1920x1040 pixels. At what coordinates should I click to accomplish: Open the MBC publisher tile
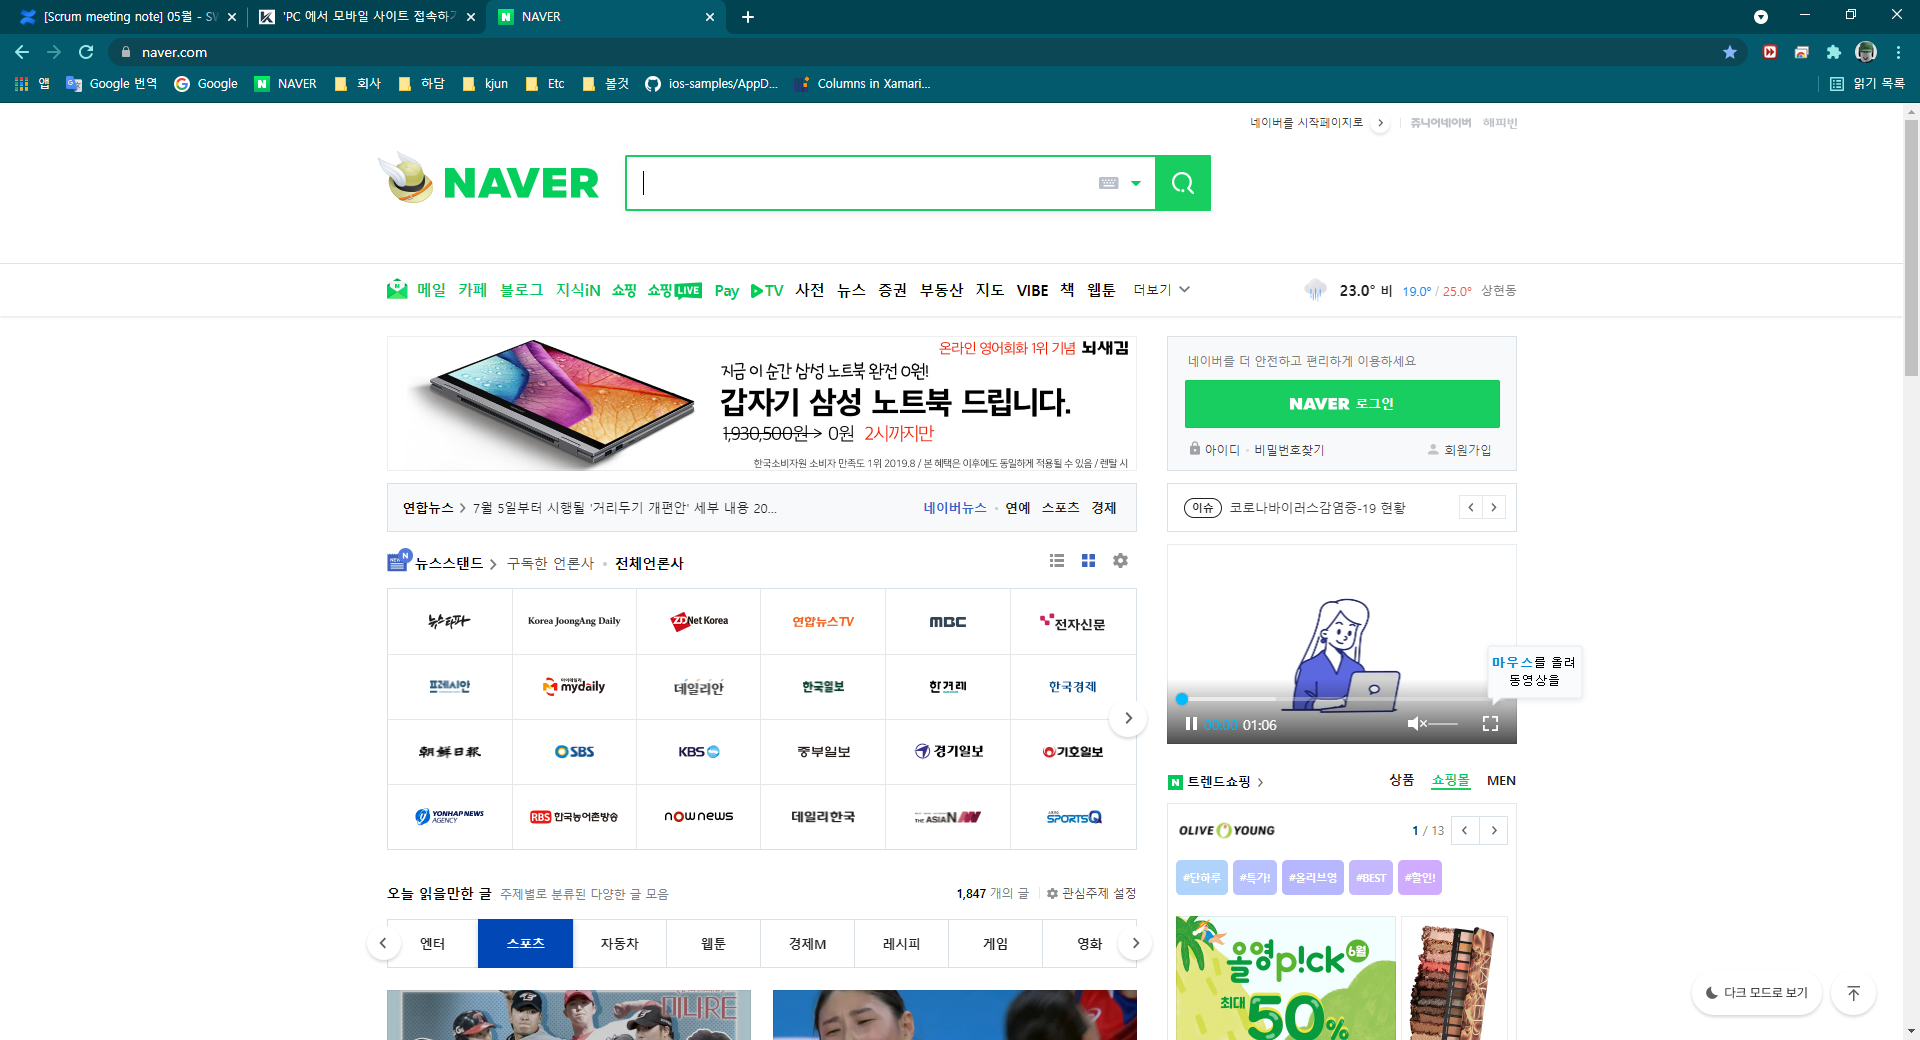(948, 622)
